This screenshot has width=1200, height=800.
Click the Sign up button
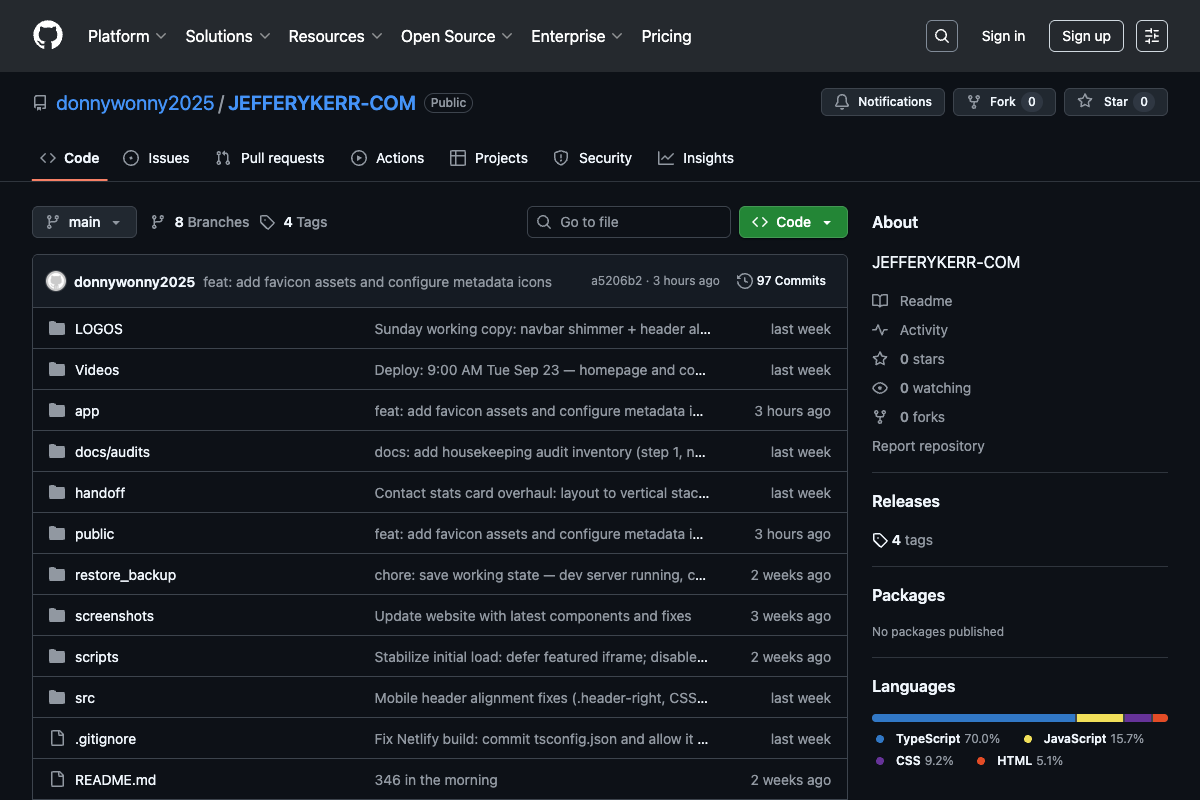1086,36
